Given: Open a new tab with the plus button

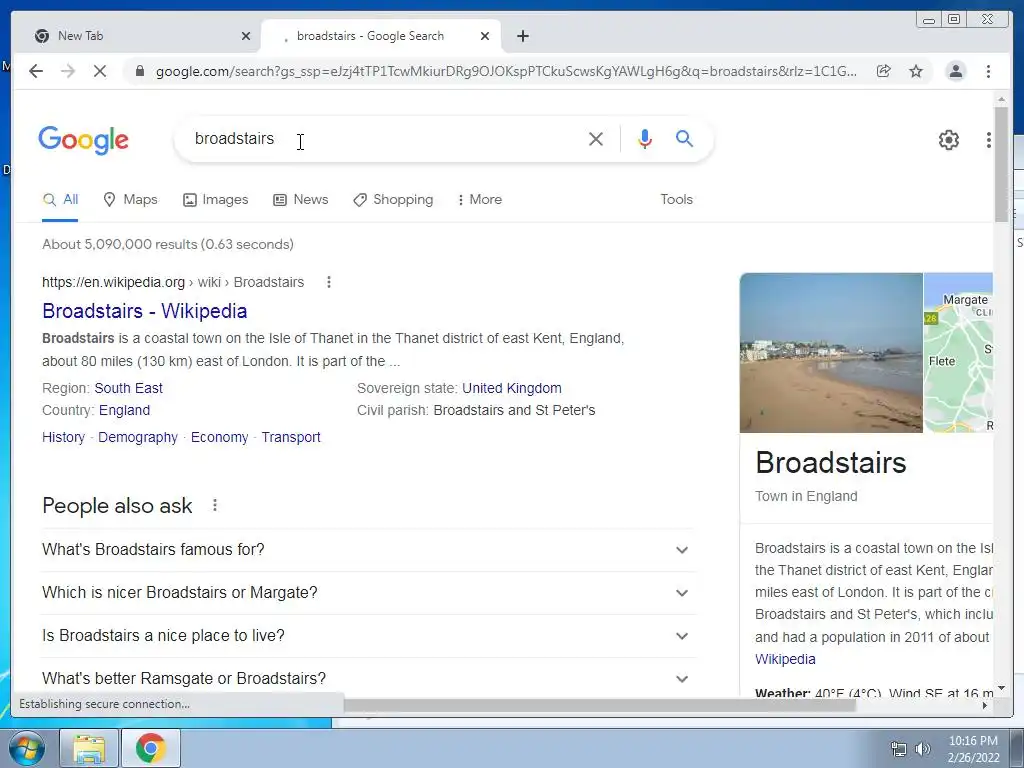Looking at the screenshot, I should point(522,36).
